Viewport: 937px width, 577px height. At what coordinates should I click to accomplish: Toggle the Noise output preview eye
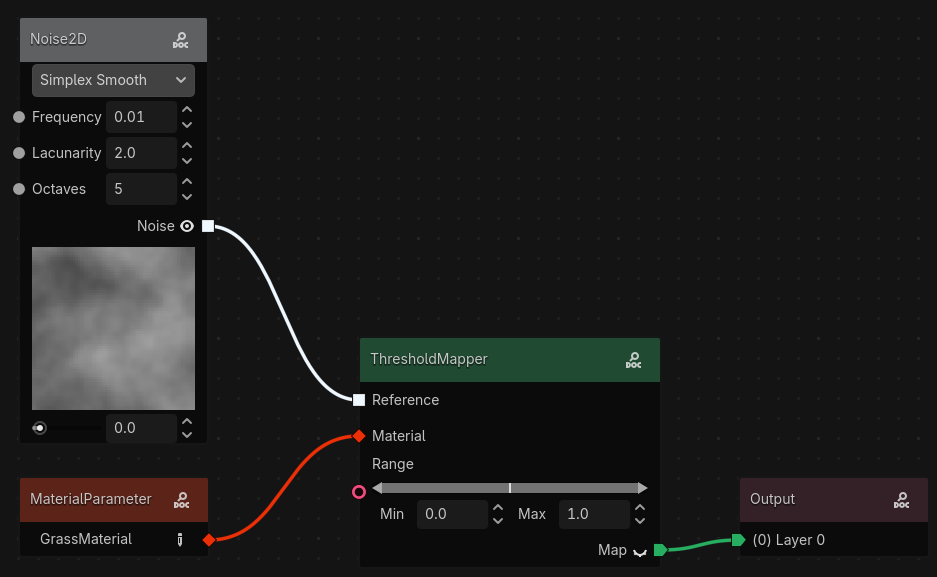(x=187, y=226)
